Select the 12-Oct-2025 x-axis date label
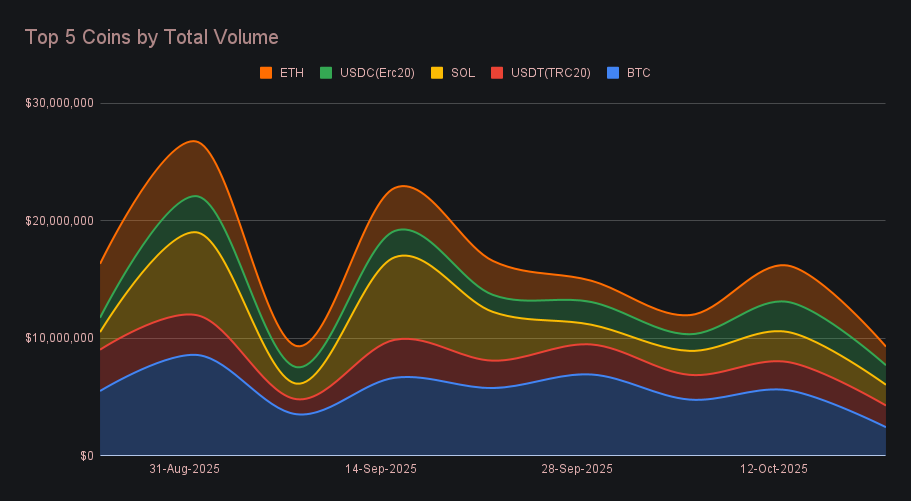Viewport: 911px width, 501px height. tap(773, 468)
